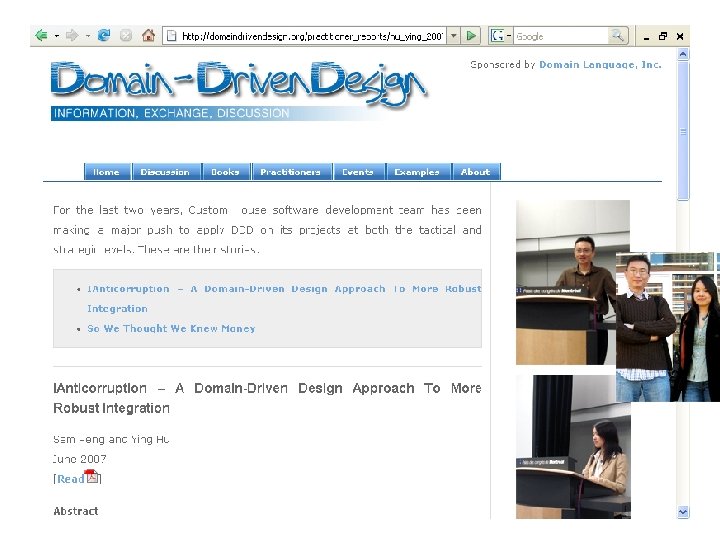Click the vertical scrollbar thumb
Image resolution: width=720 pixels, height=540 pixels.
click(x=683, y=131)
